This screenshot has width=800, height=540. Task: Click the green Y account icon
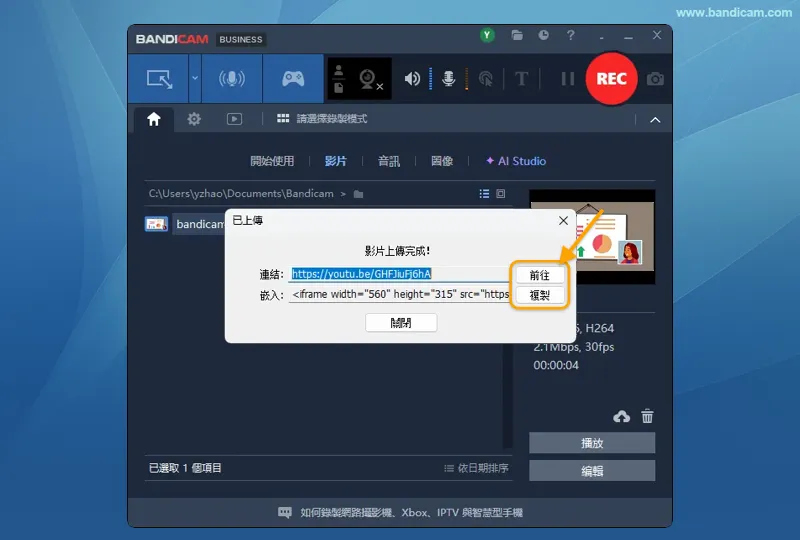487,35
